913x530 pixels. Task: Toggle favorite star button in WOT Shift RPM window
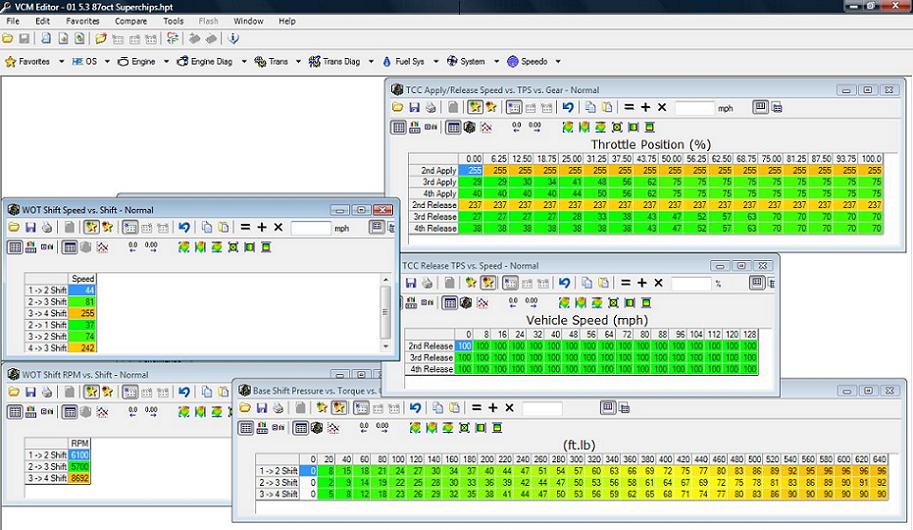click(91, 392)
